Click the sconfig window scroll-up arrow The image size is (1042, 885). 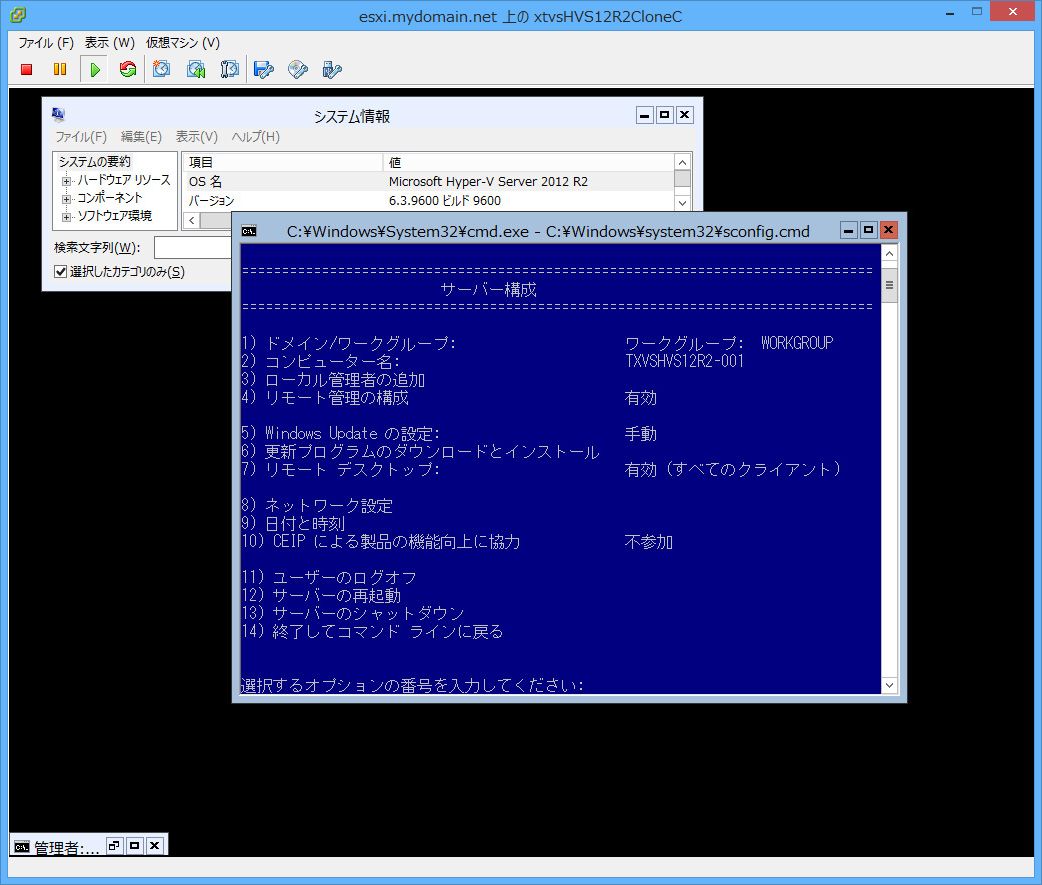(889, 253)
